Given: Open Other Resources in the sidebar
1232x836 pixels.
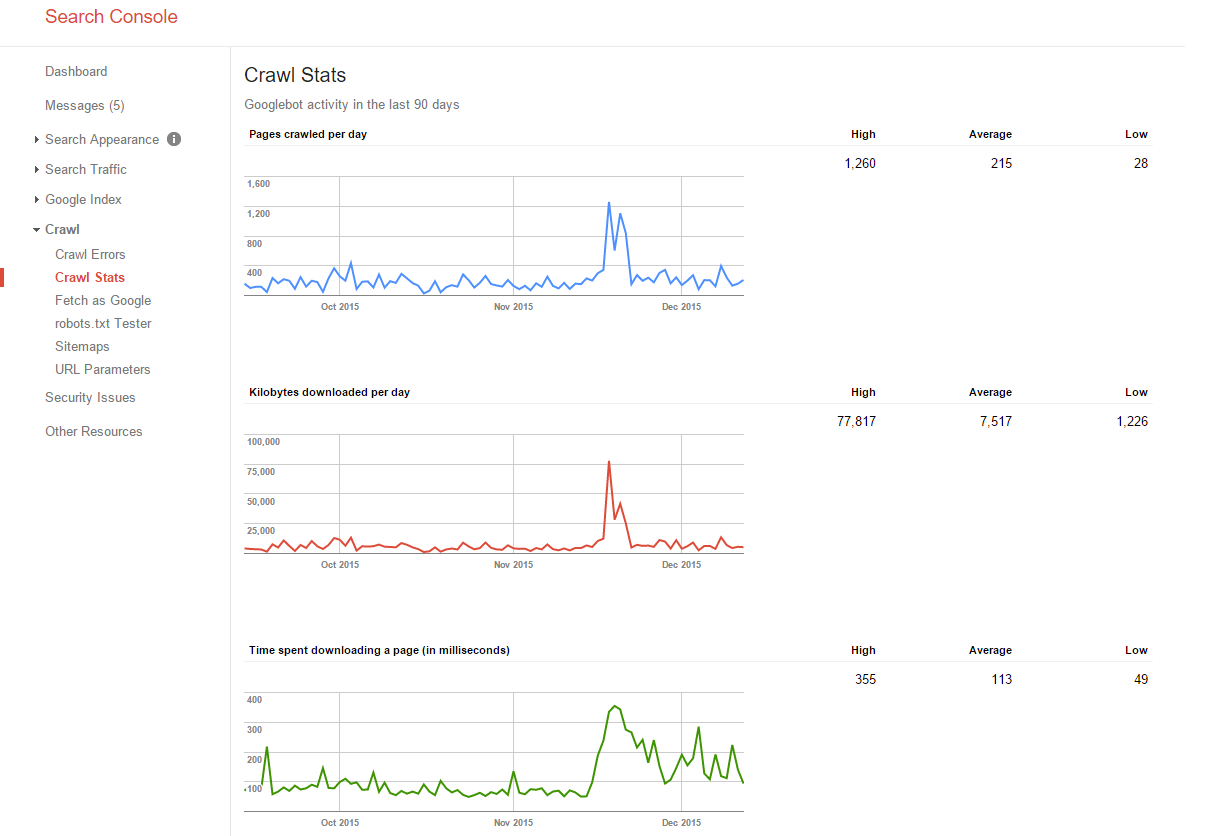Looking at the screenshot, I should 94,432.
